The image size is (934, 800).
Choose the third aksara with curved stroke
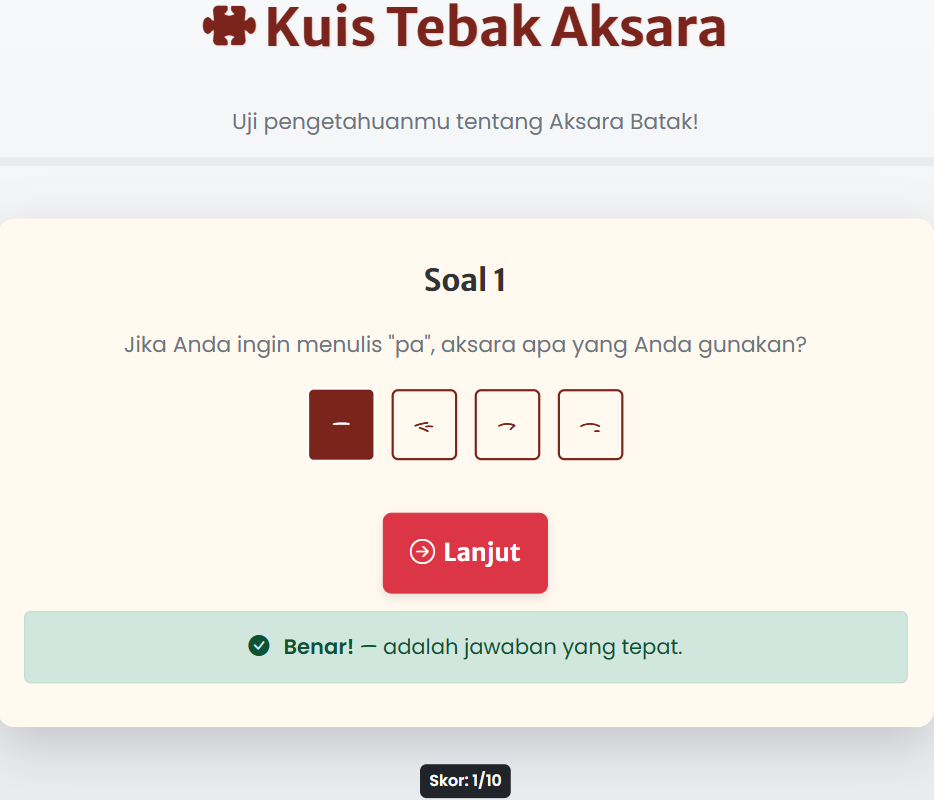click(507, 424)
